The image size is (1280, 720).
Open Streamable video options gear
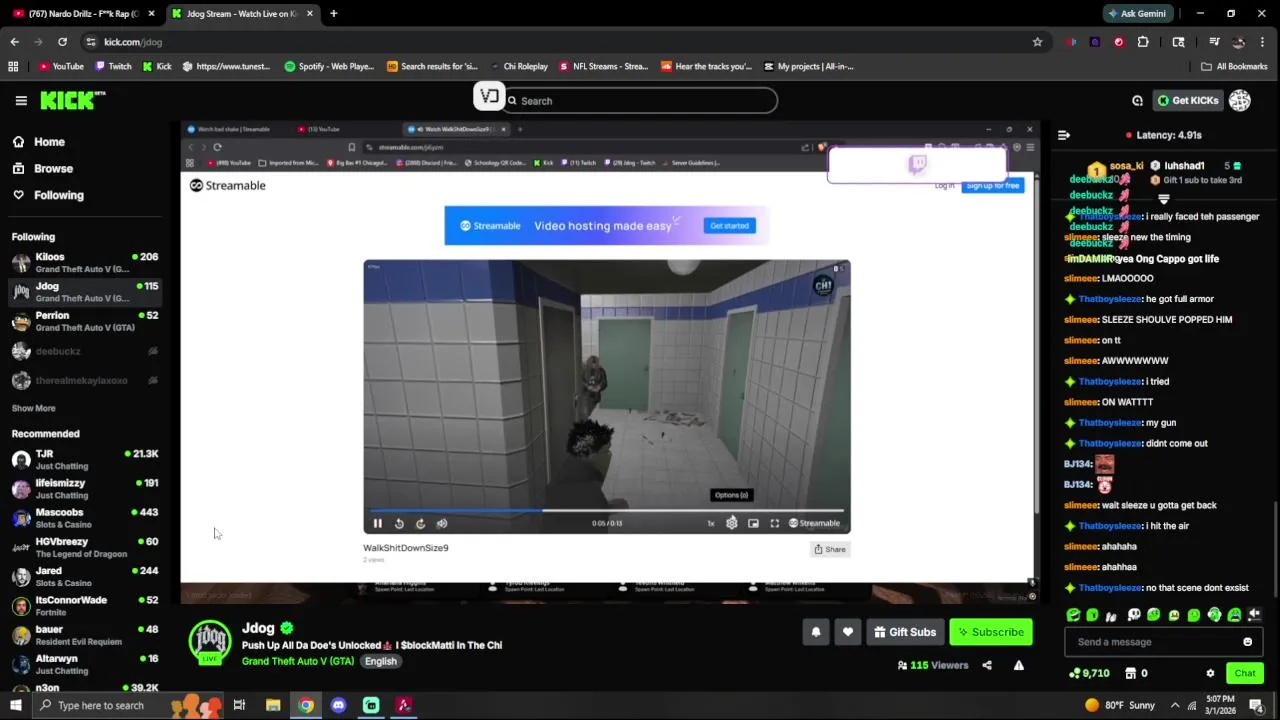tap(732, 523)
